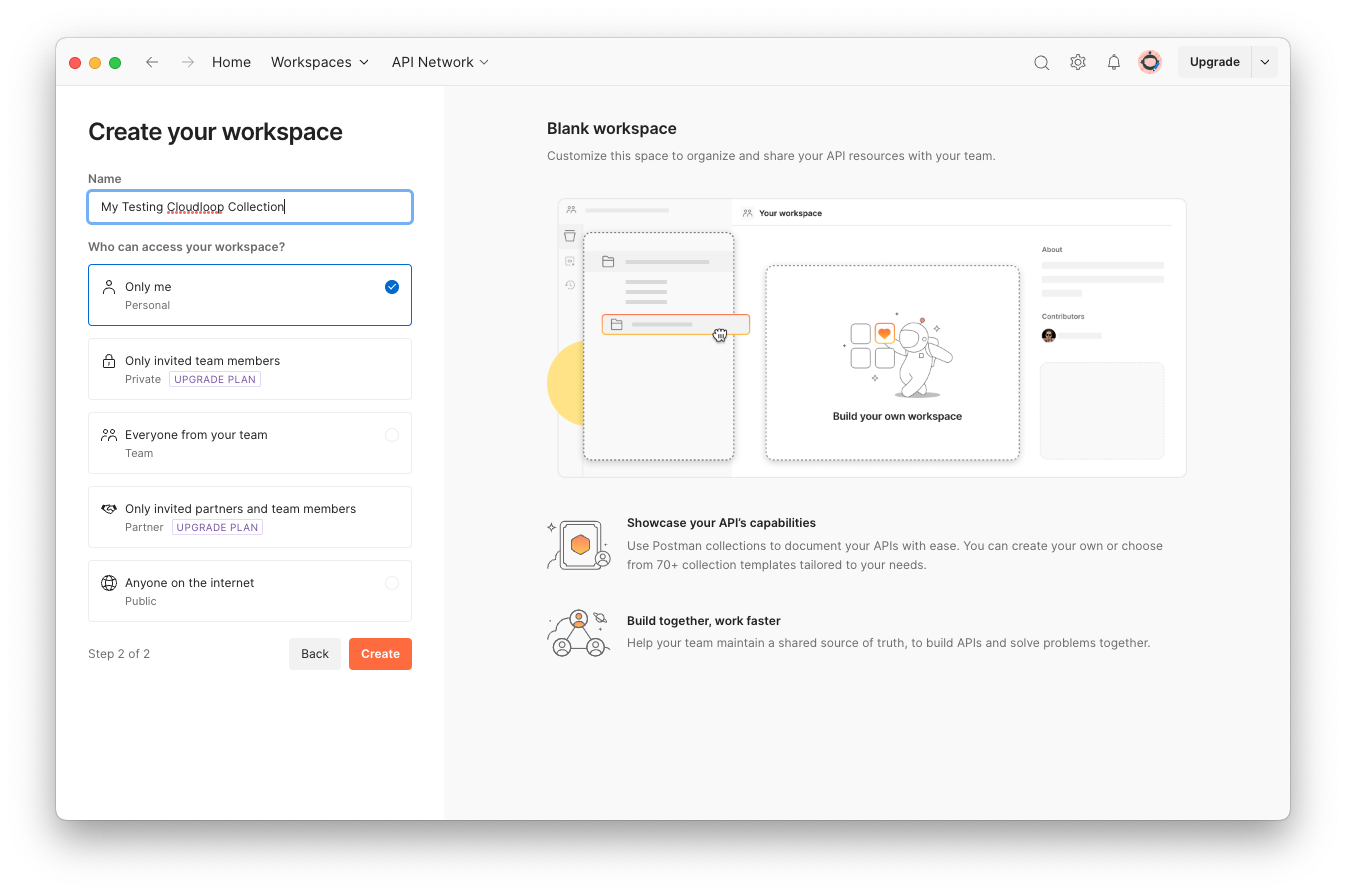Open search with the magnifying glass icon
This screenshot has width=1346, height=894.
pos(1041,62)
